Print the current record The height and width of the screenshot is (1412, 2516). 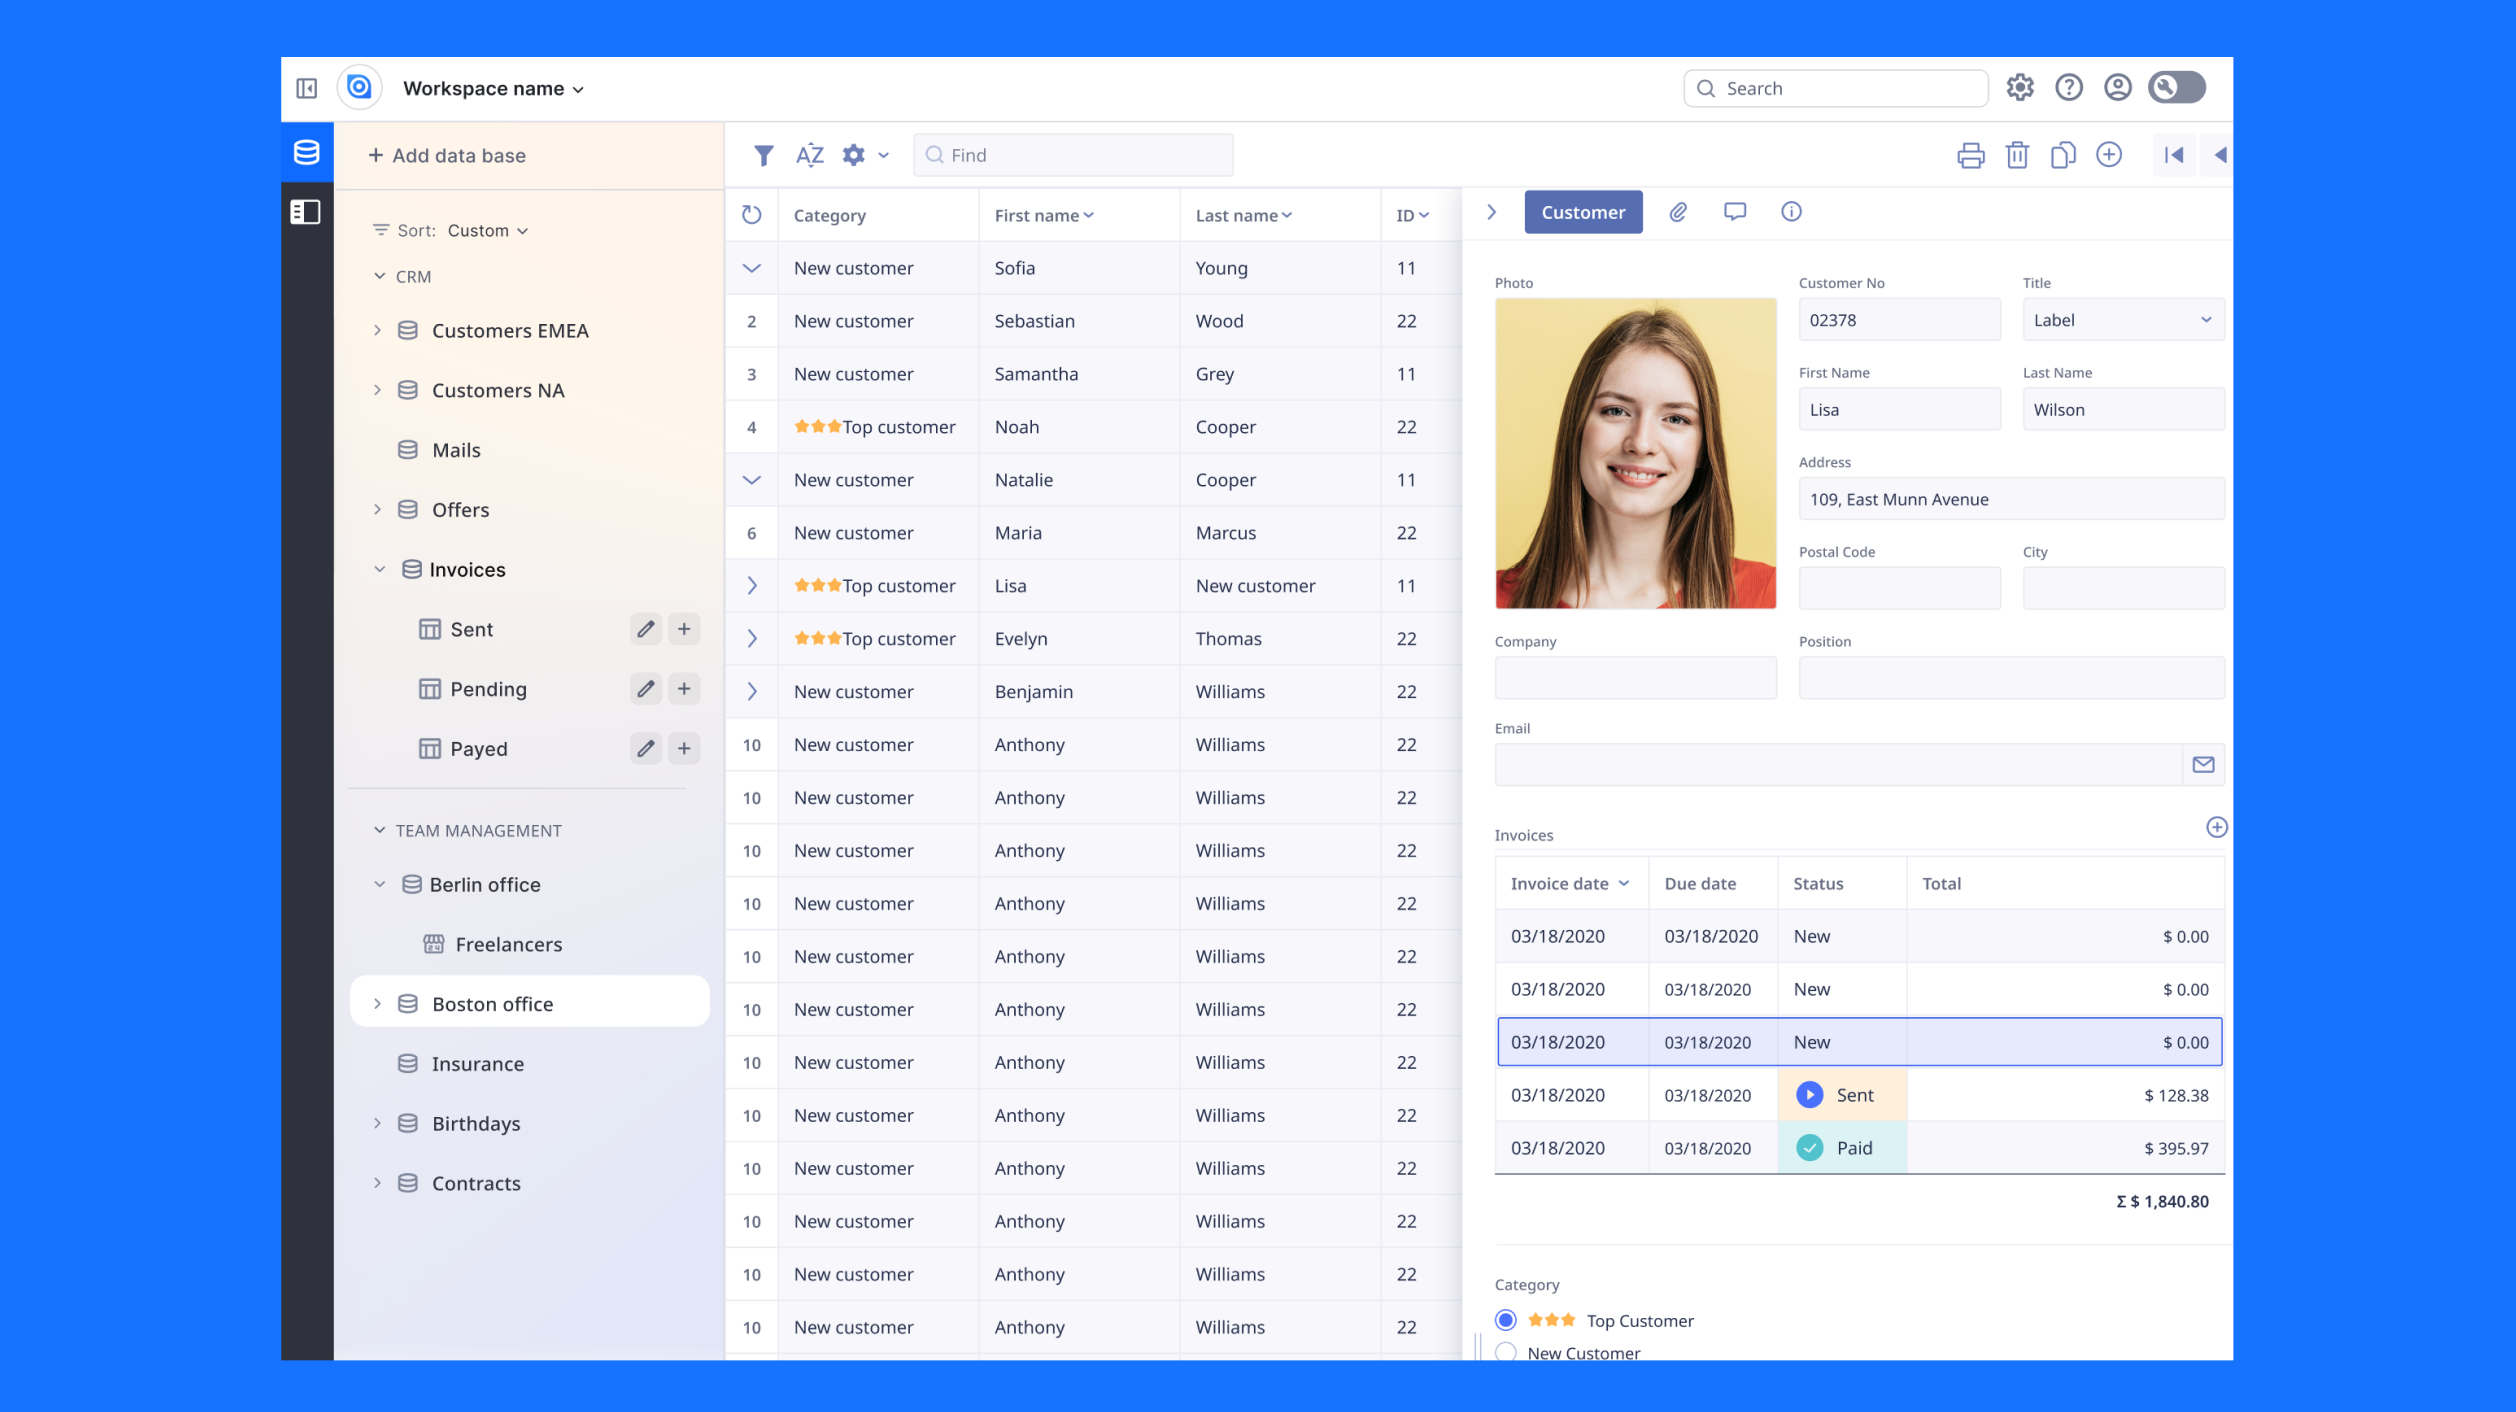pos(1971,155)
